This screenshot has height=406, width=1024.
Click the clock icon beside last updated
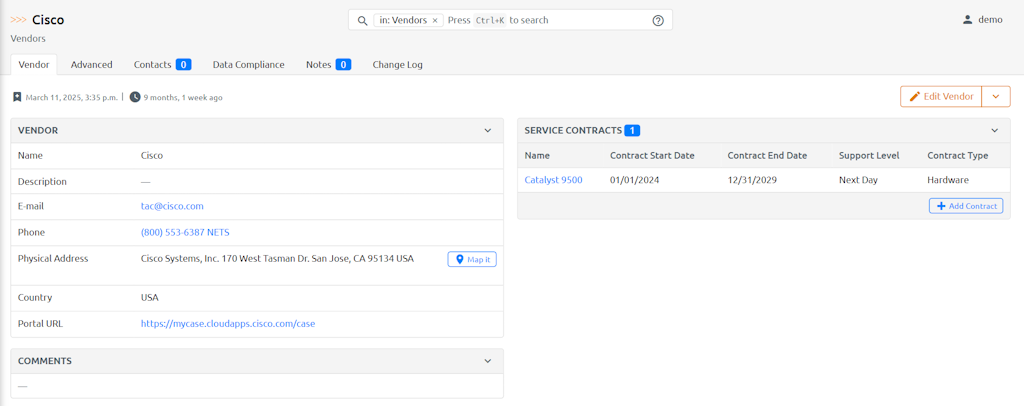tap(135, 97)
